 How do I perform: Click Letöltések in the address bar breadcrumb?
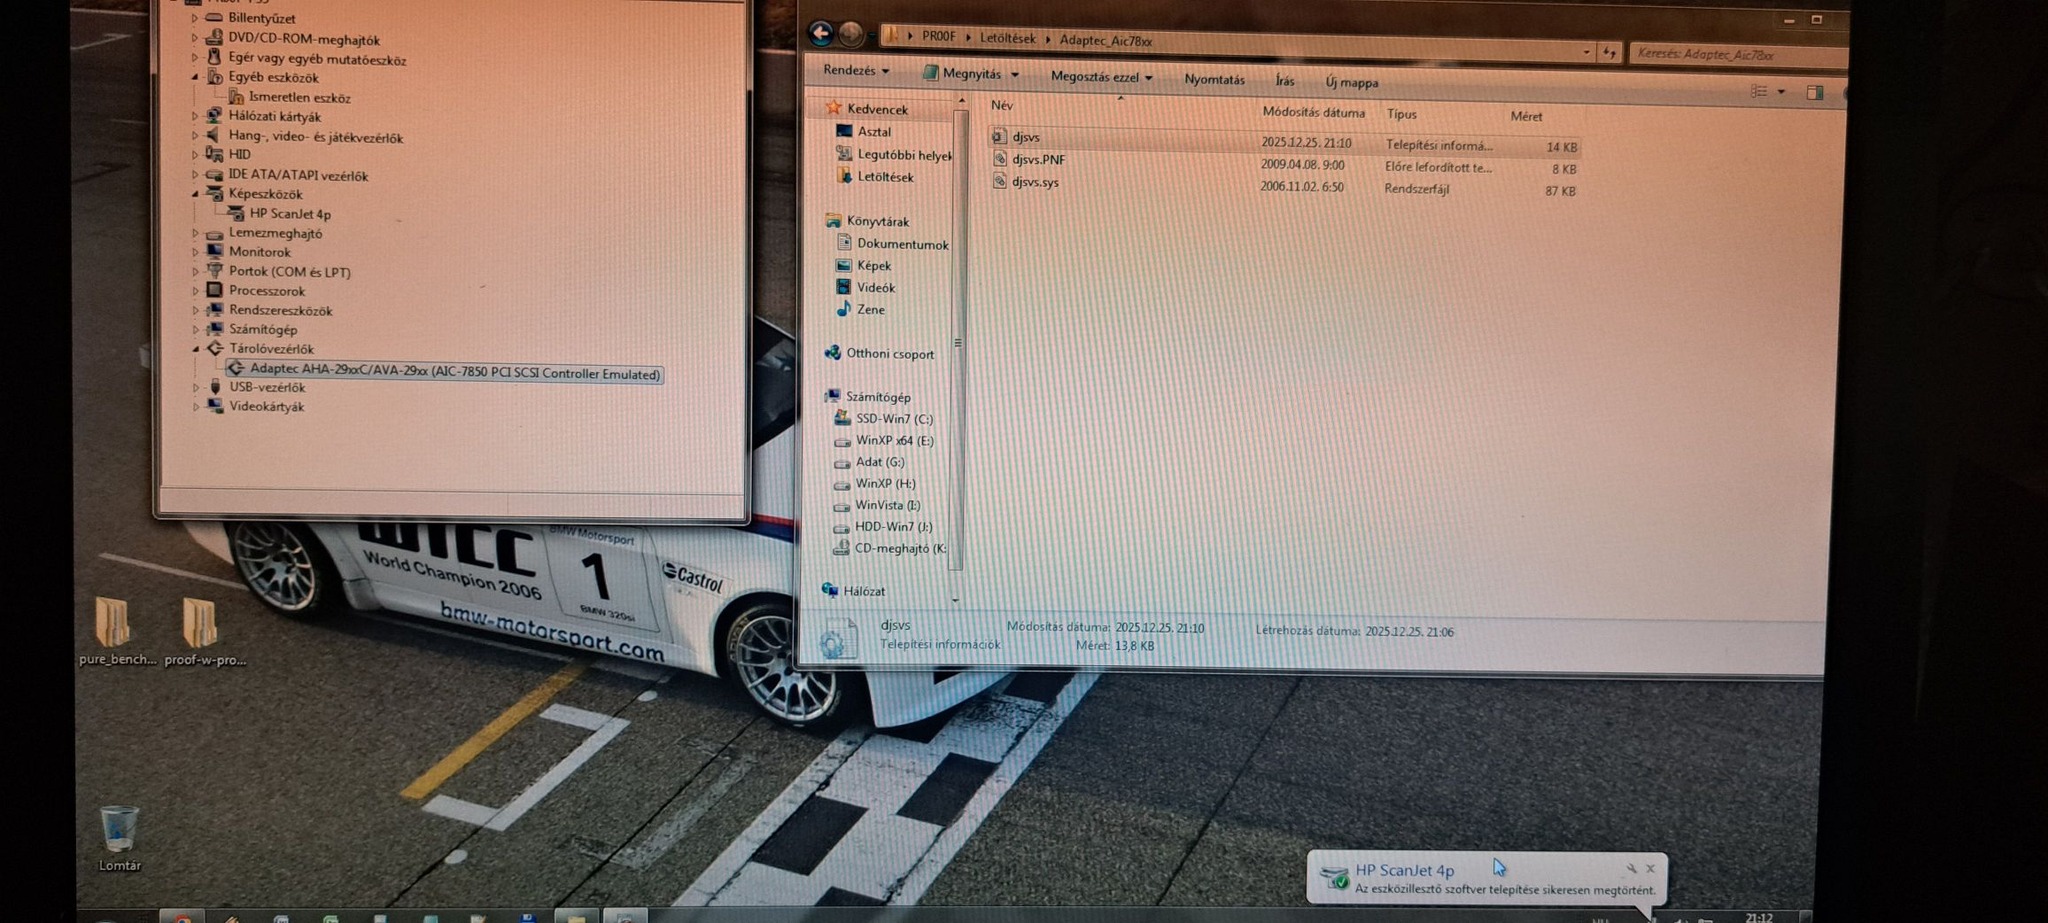(x=1007, y=38)
